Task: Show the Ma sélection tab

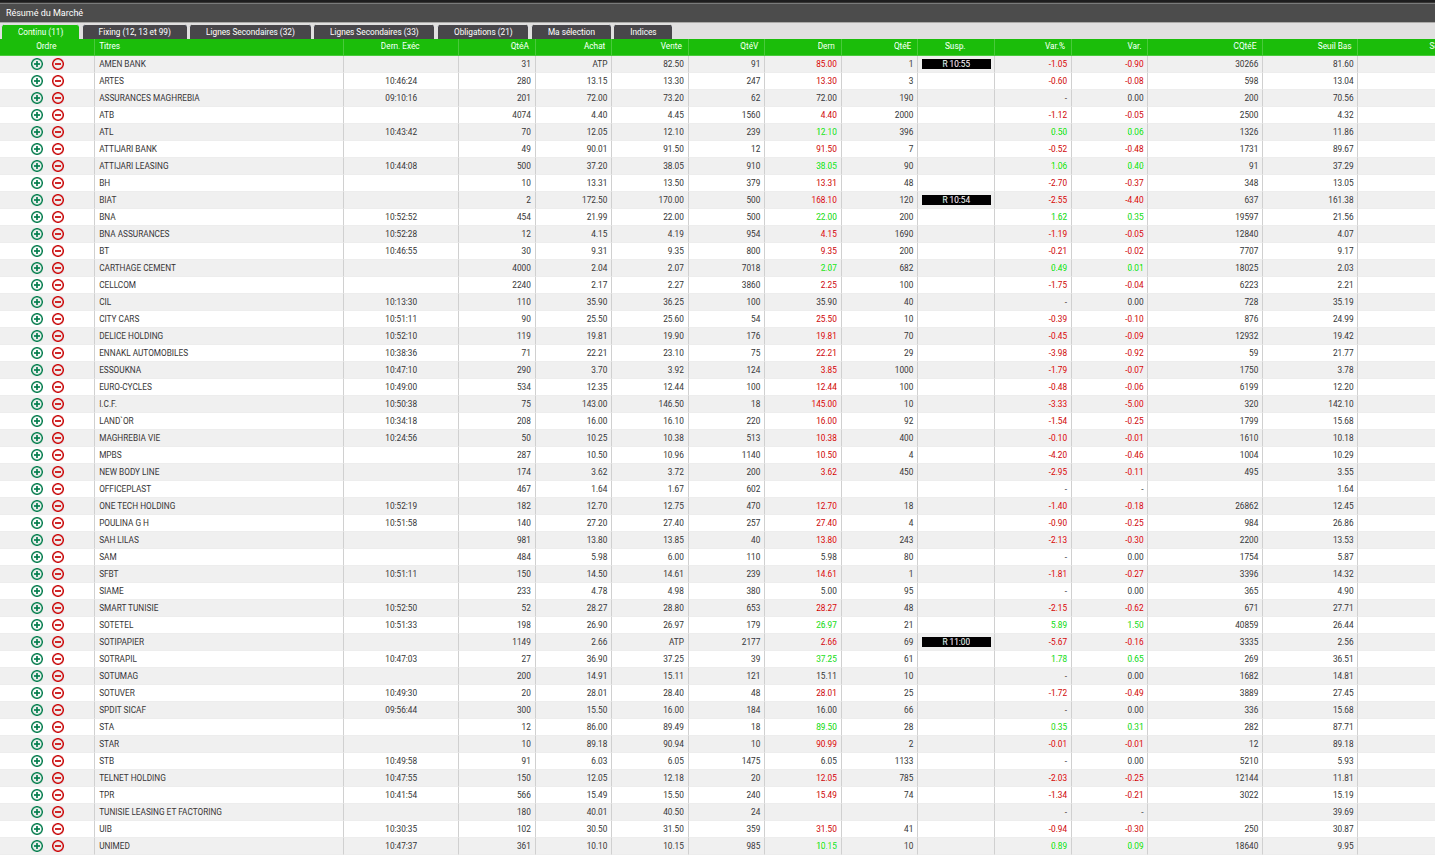Action: 571,32
